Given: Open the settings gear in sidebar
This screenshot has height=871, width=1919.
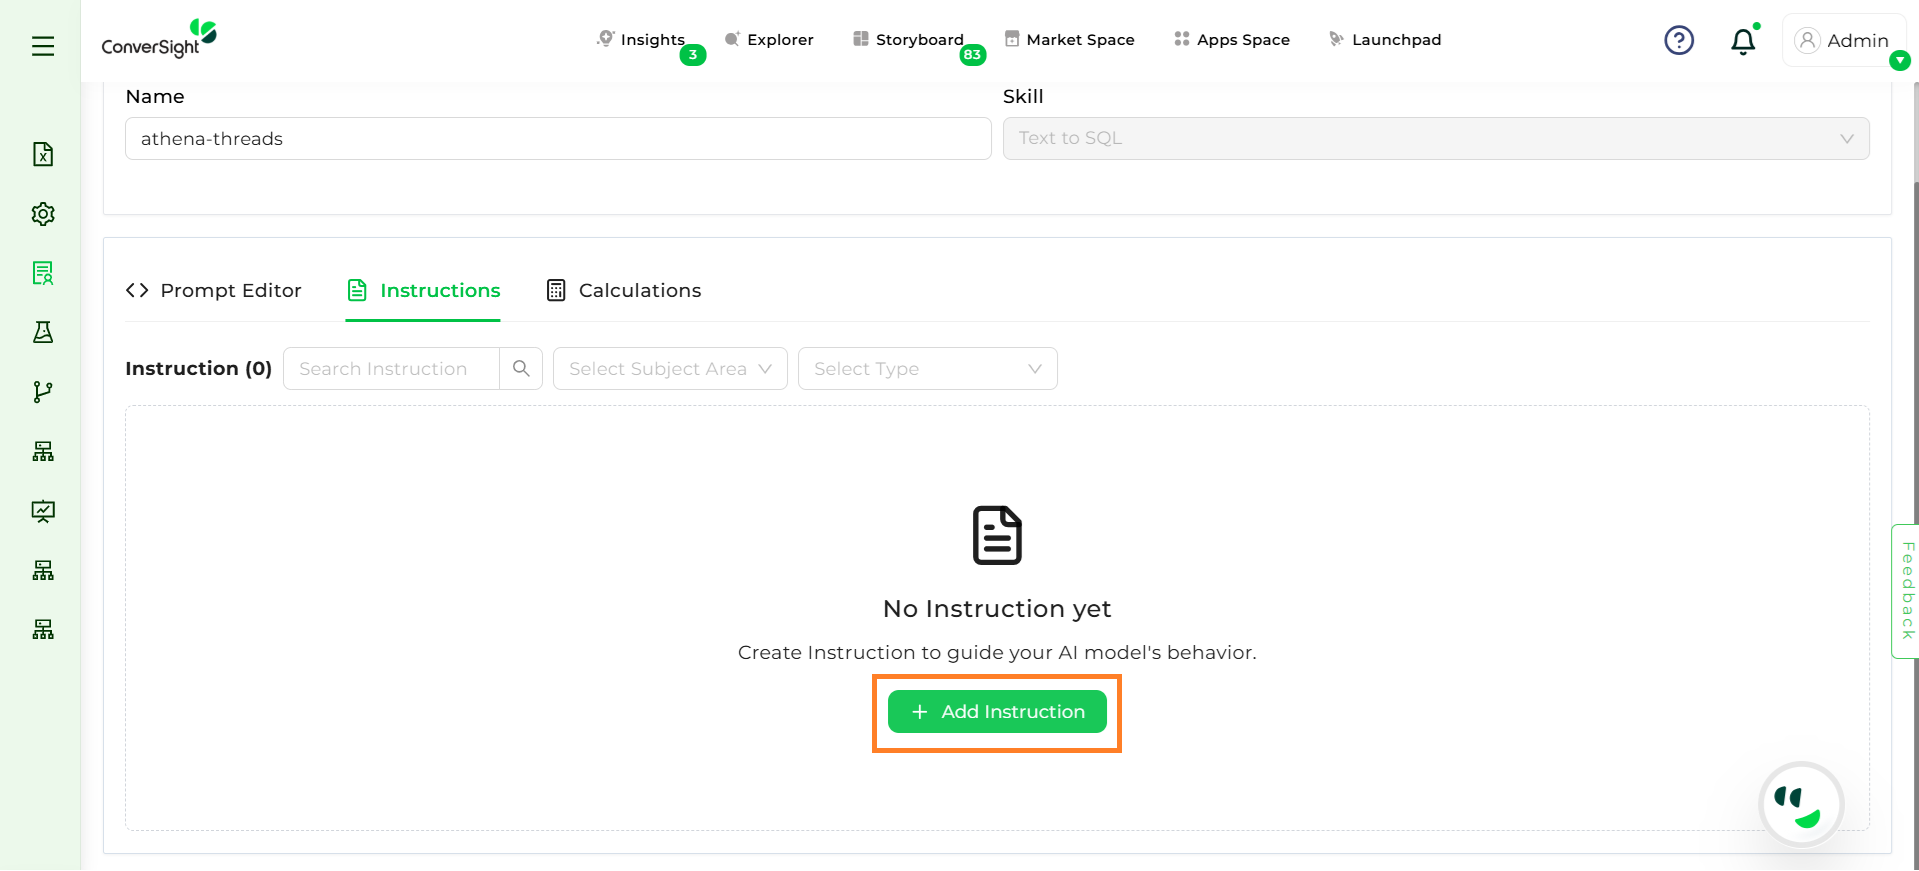Looking at the screenshot, I should click(43, 214).
